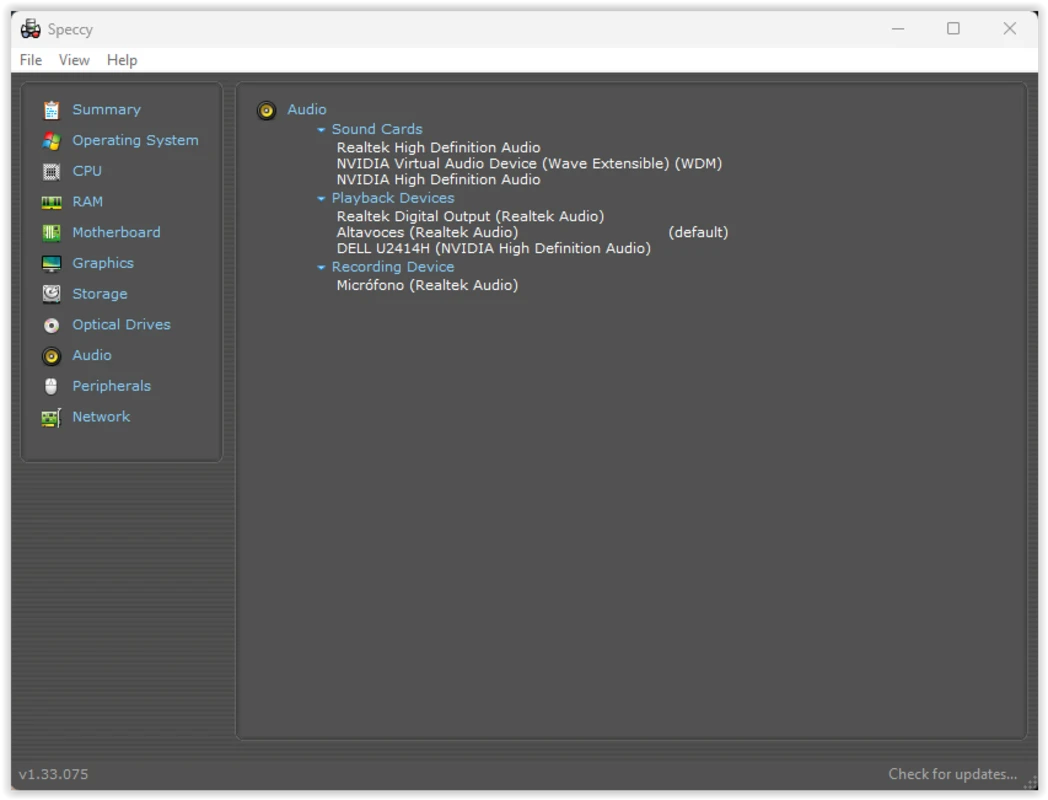Image resolution: width=1048 pixels, height=800 pixels.
Task: Select the Graphics monitor icon
Action: tap(51, 264)
